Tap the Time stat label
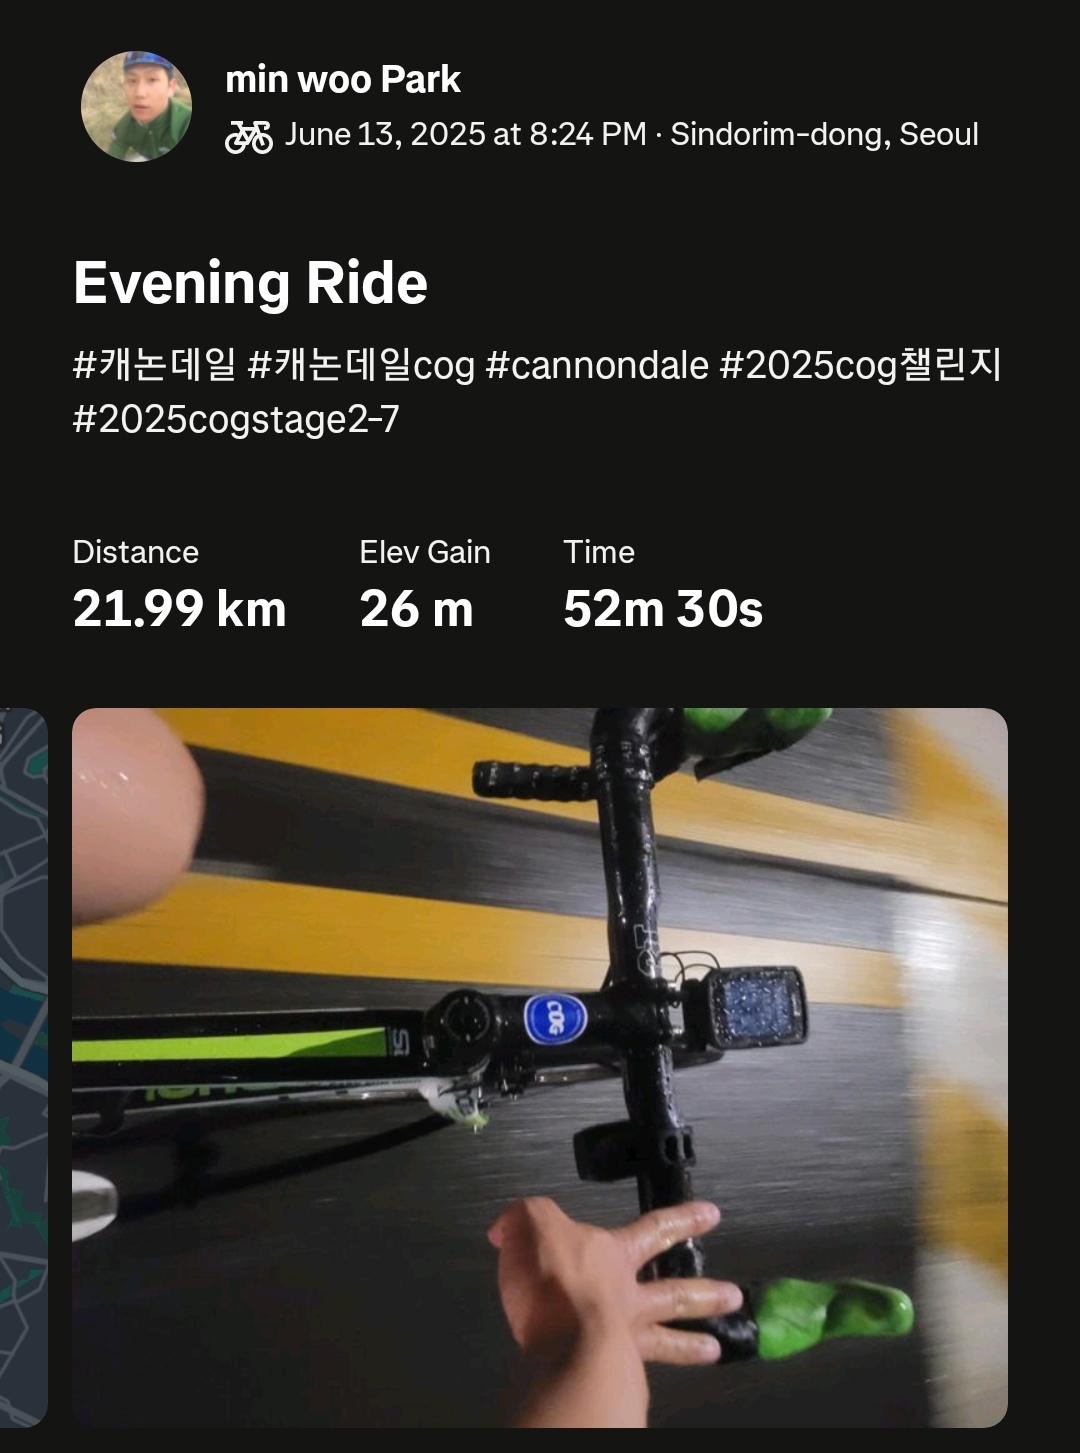Viewport: 1080px width, 1453px height. [599, 552]
